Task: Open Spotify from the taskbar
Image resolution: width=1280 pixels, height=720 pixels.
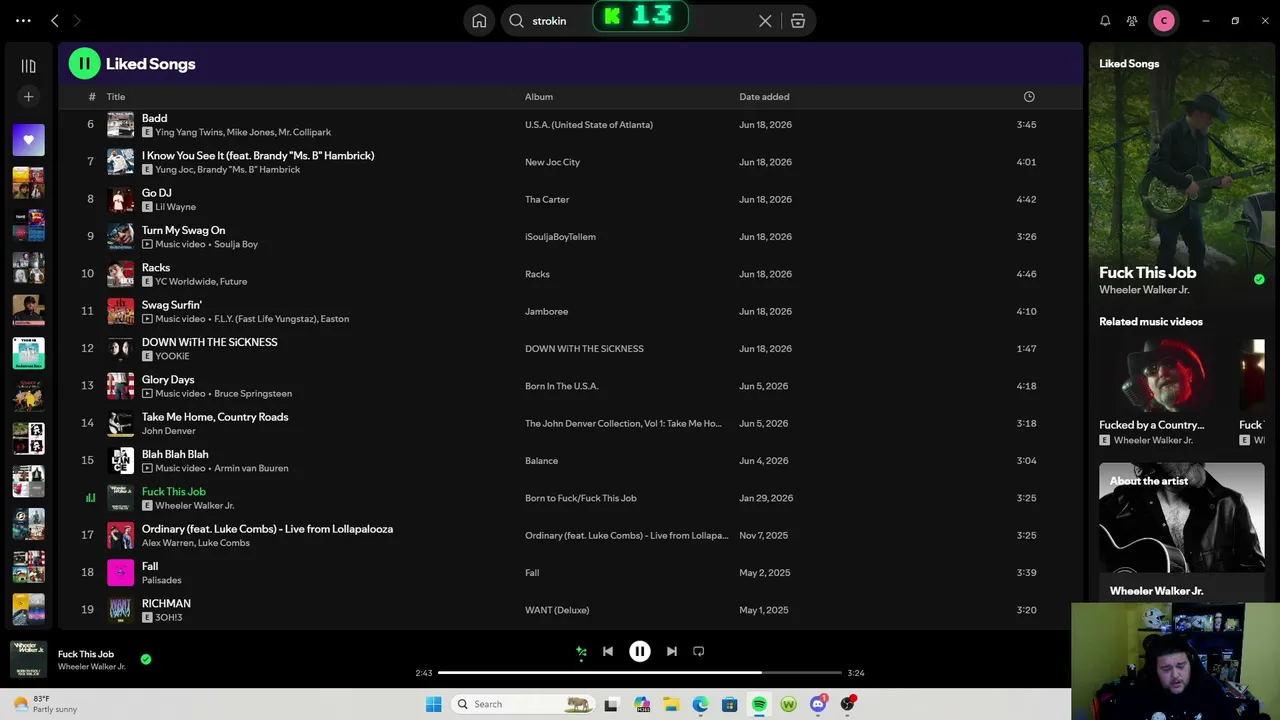Action: [x=759, y=704]
